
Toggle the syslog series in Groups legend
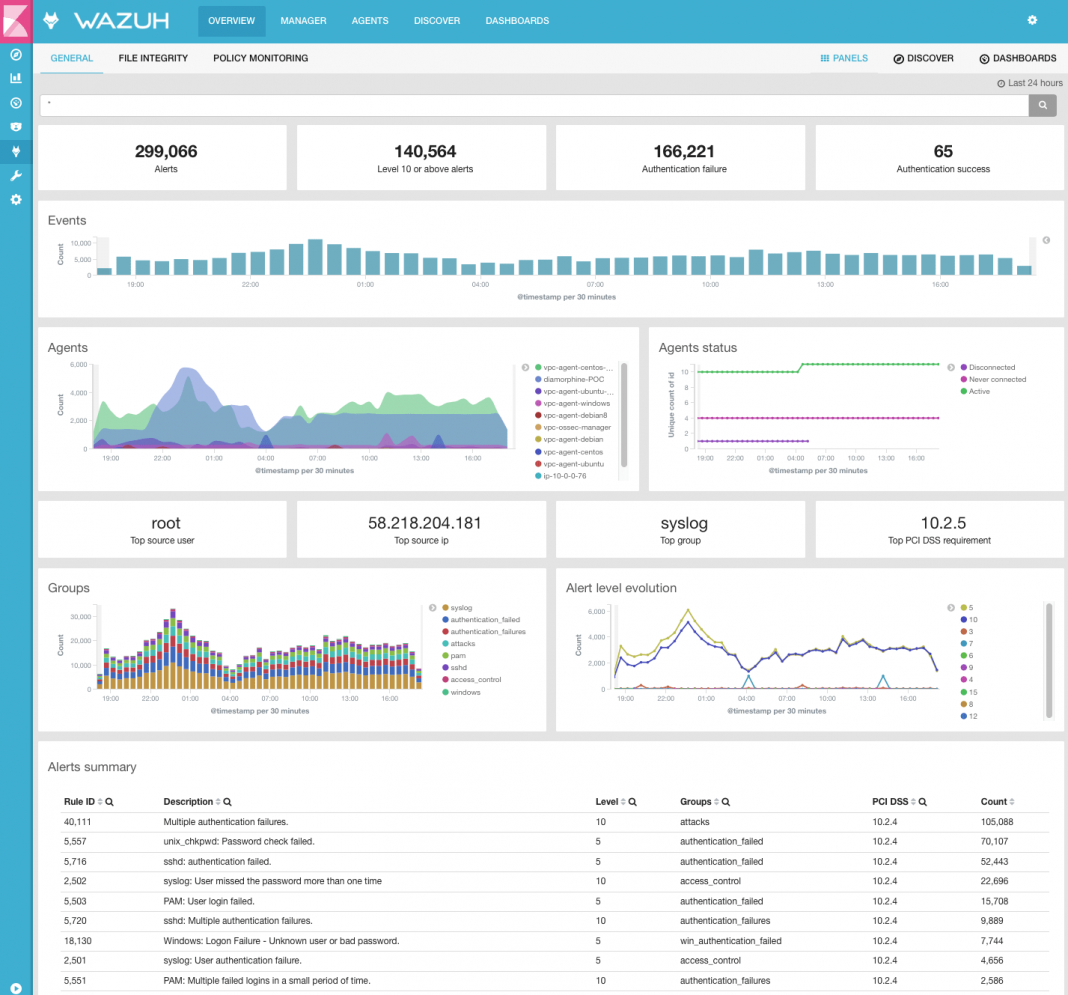[x=461, y=608]
